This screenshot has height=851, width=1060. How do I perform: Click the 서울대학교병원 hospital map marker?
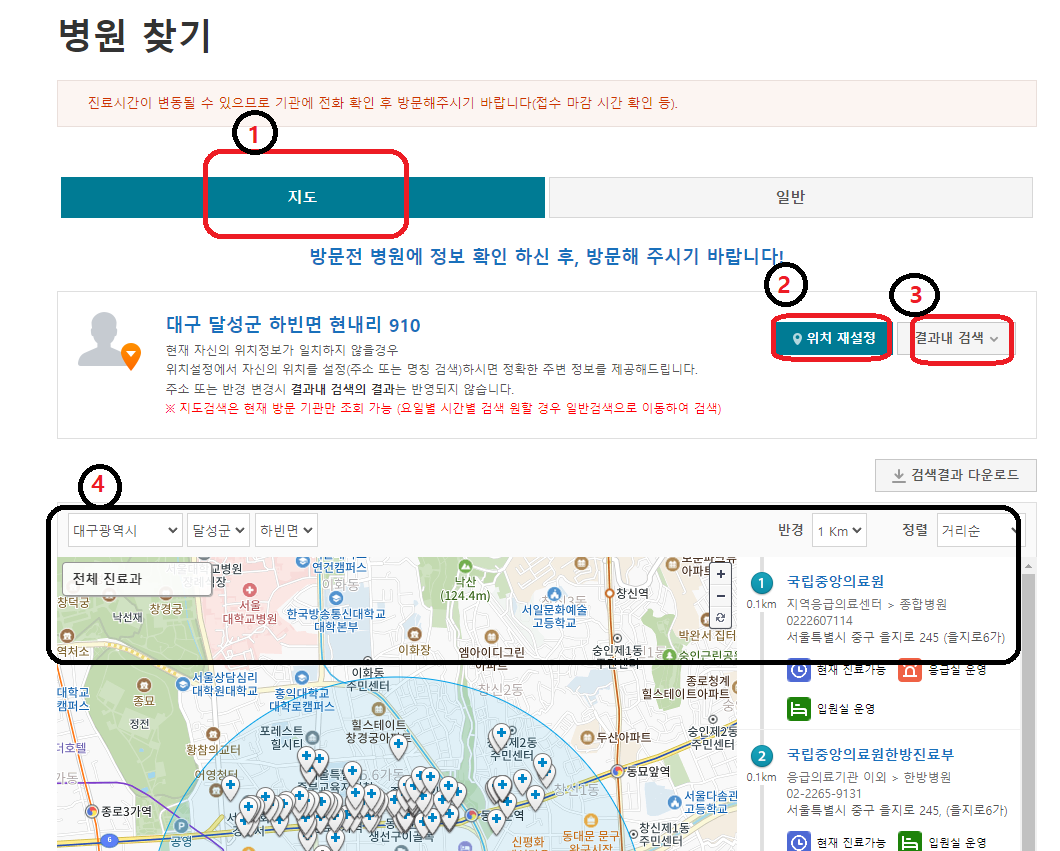point(249,590)
